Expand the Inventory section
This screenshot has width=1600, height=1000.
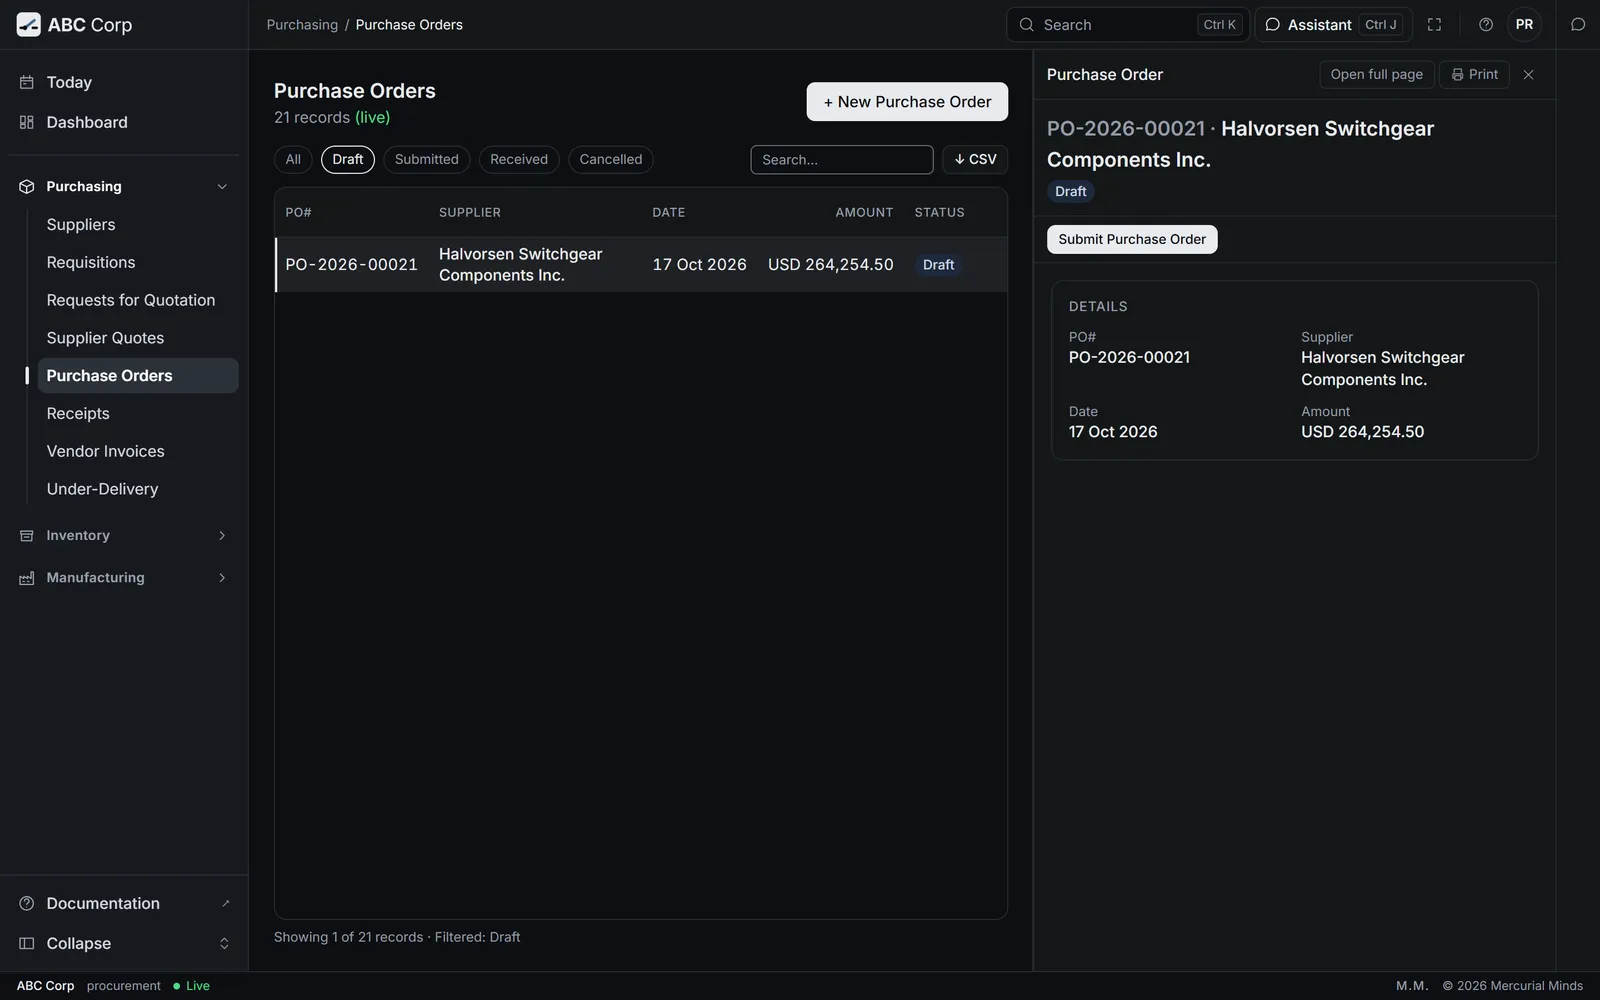tap(124, 536)
